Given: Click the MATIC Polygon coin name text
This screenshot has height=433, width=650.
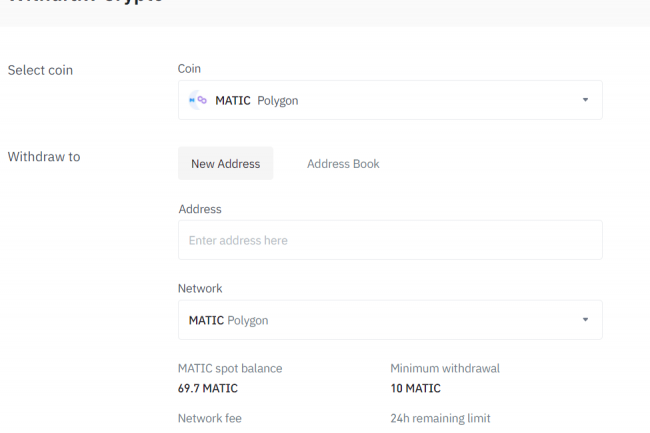Looking at the screenshot, I should tap(256, 101).
